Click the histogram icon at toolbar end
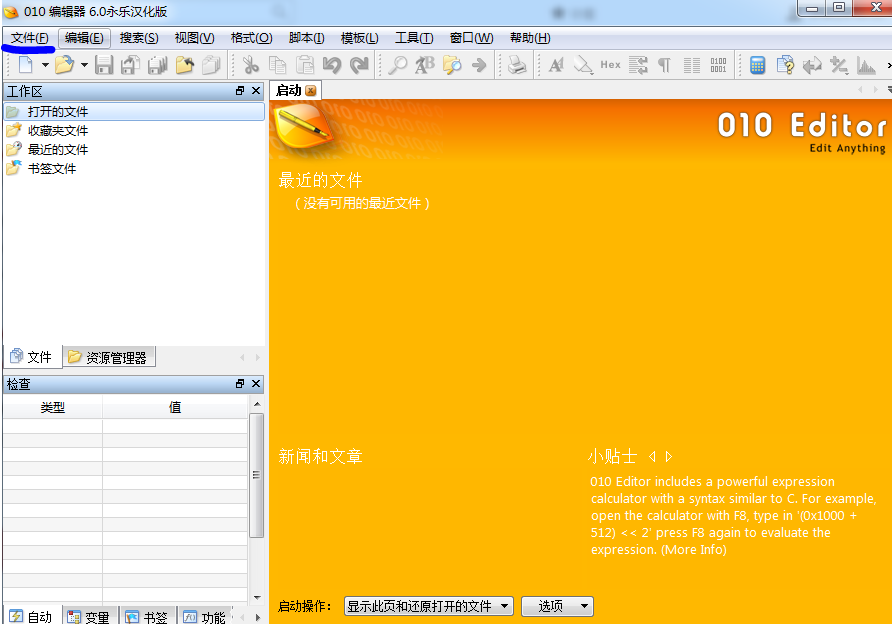 867,64
